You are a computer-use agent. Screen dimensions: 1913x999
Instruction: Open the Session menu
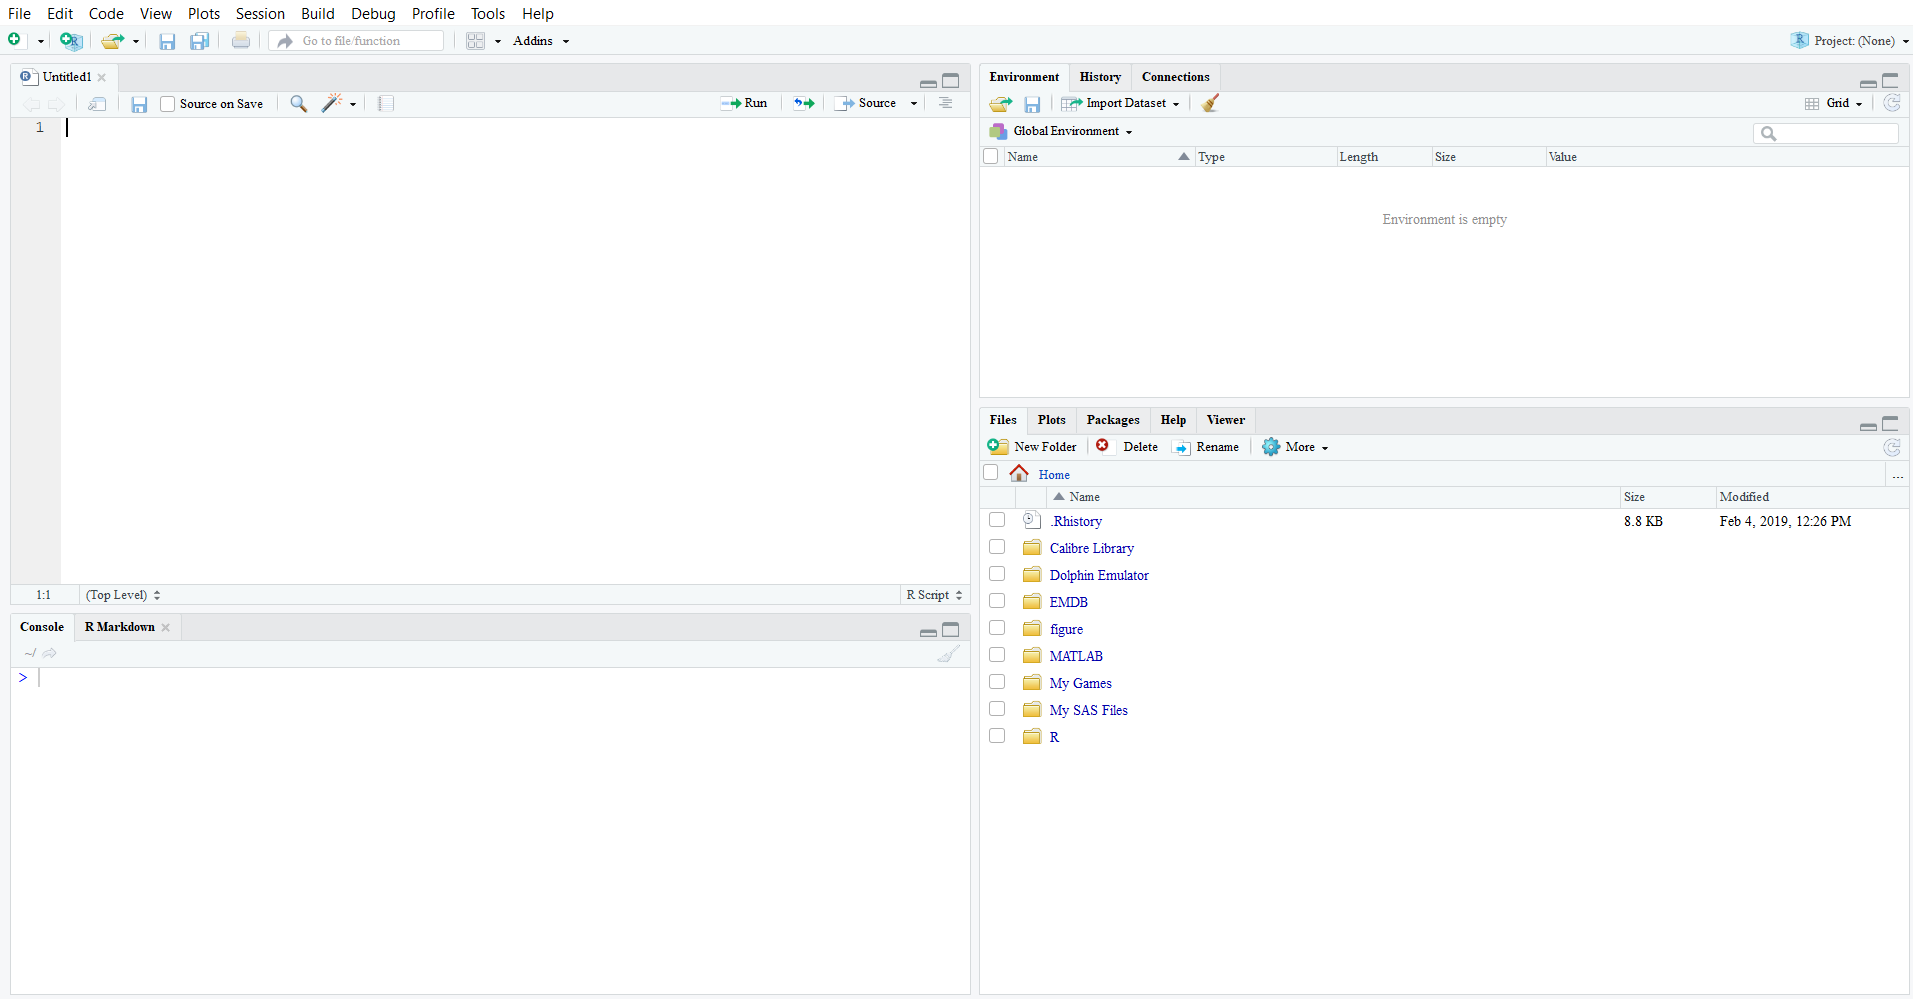[260, 14]
